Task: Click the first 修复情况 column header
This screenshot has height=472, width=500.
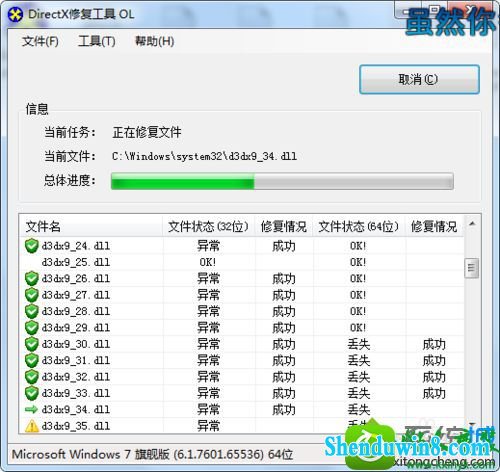Action: (284, 226)
